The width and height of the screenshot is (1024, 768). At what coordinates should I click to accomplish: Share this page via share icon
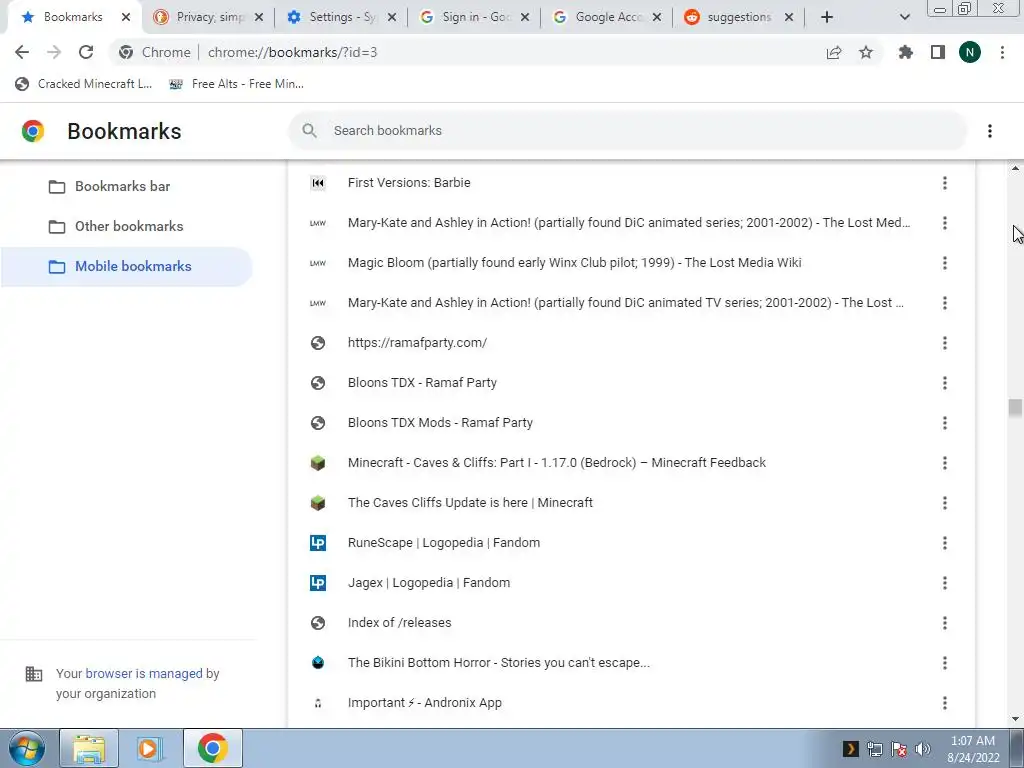[x=834, y=52]
